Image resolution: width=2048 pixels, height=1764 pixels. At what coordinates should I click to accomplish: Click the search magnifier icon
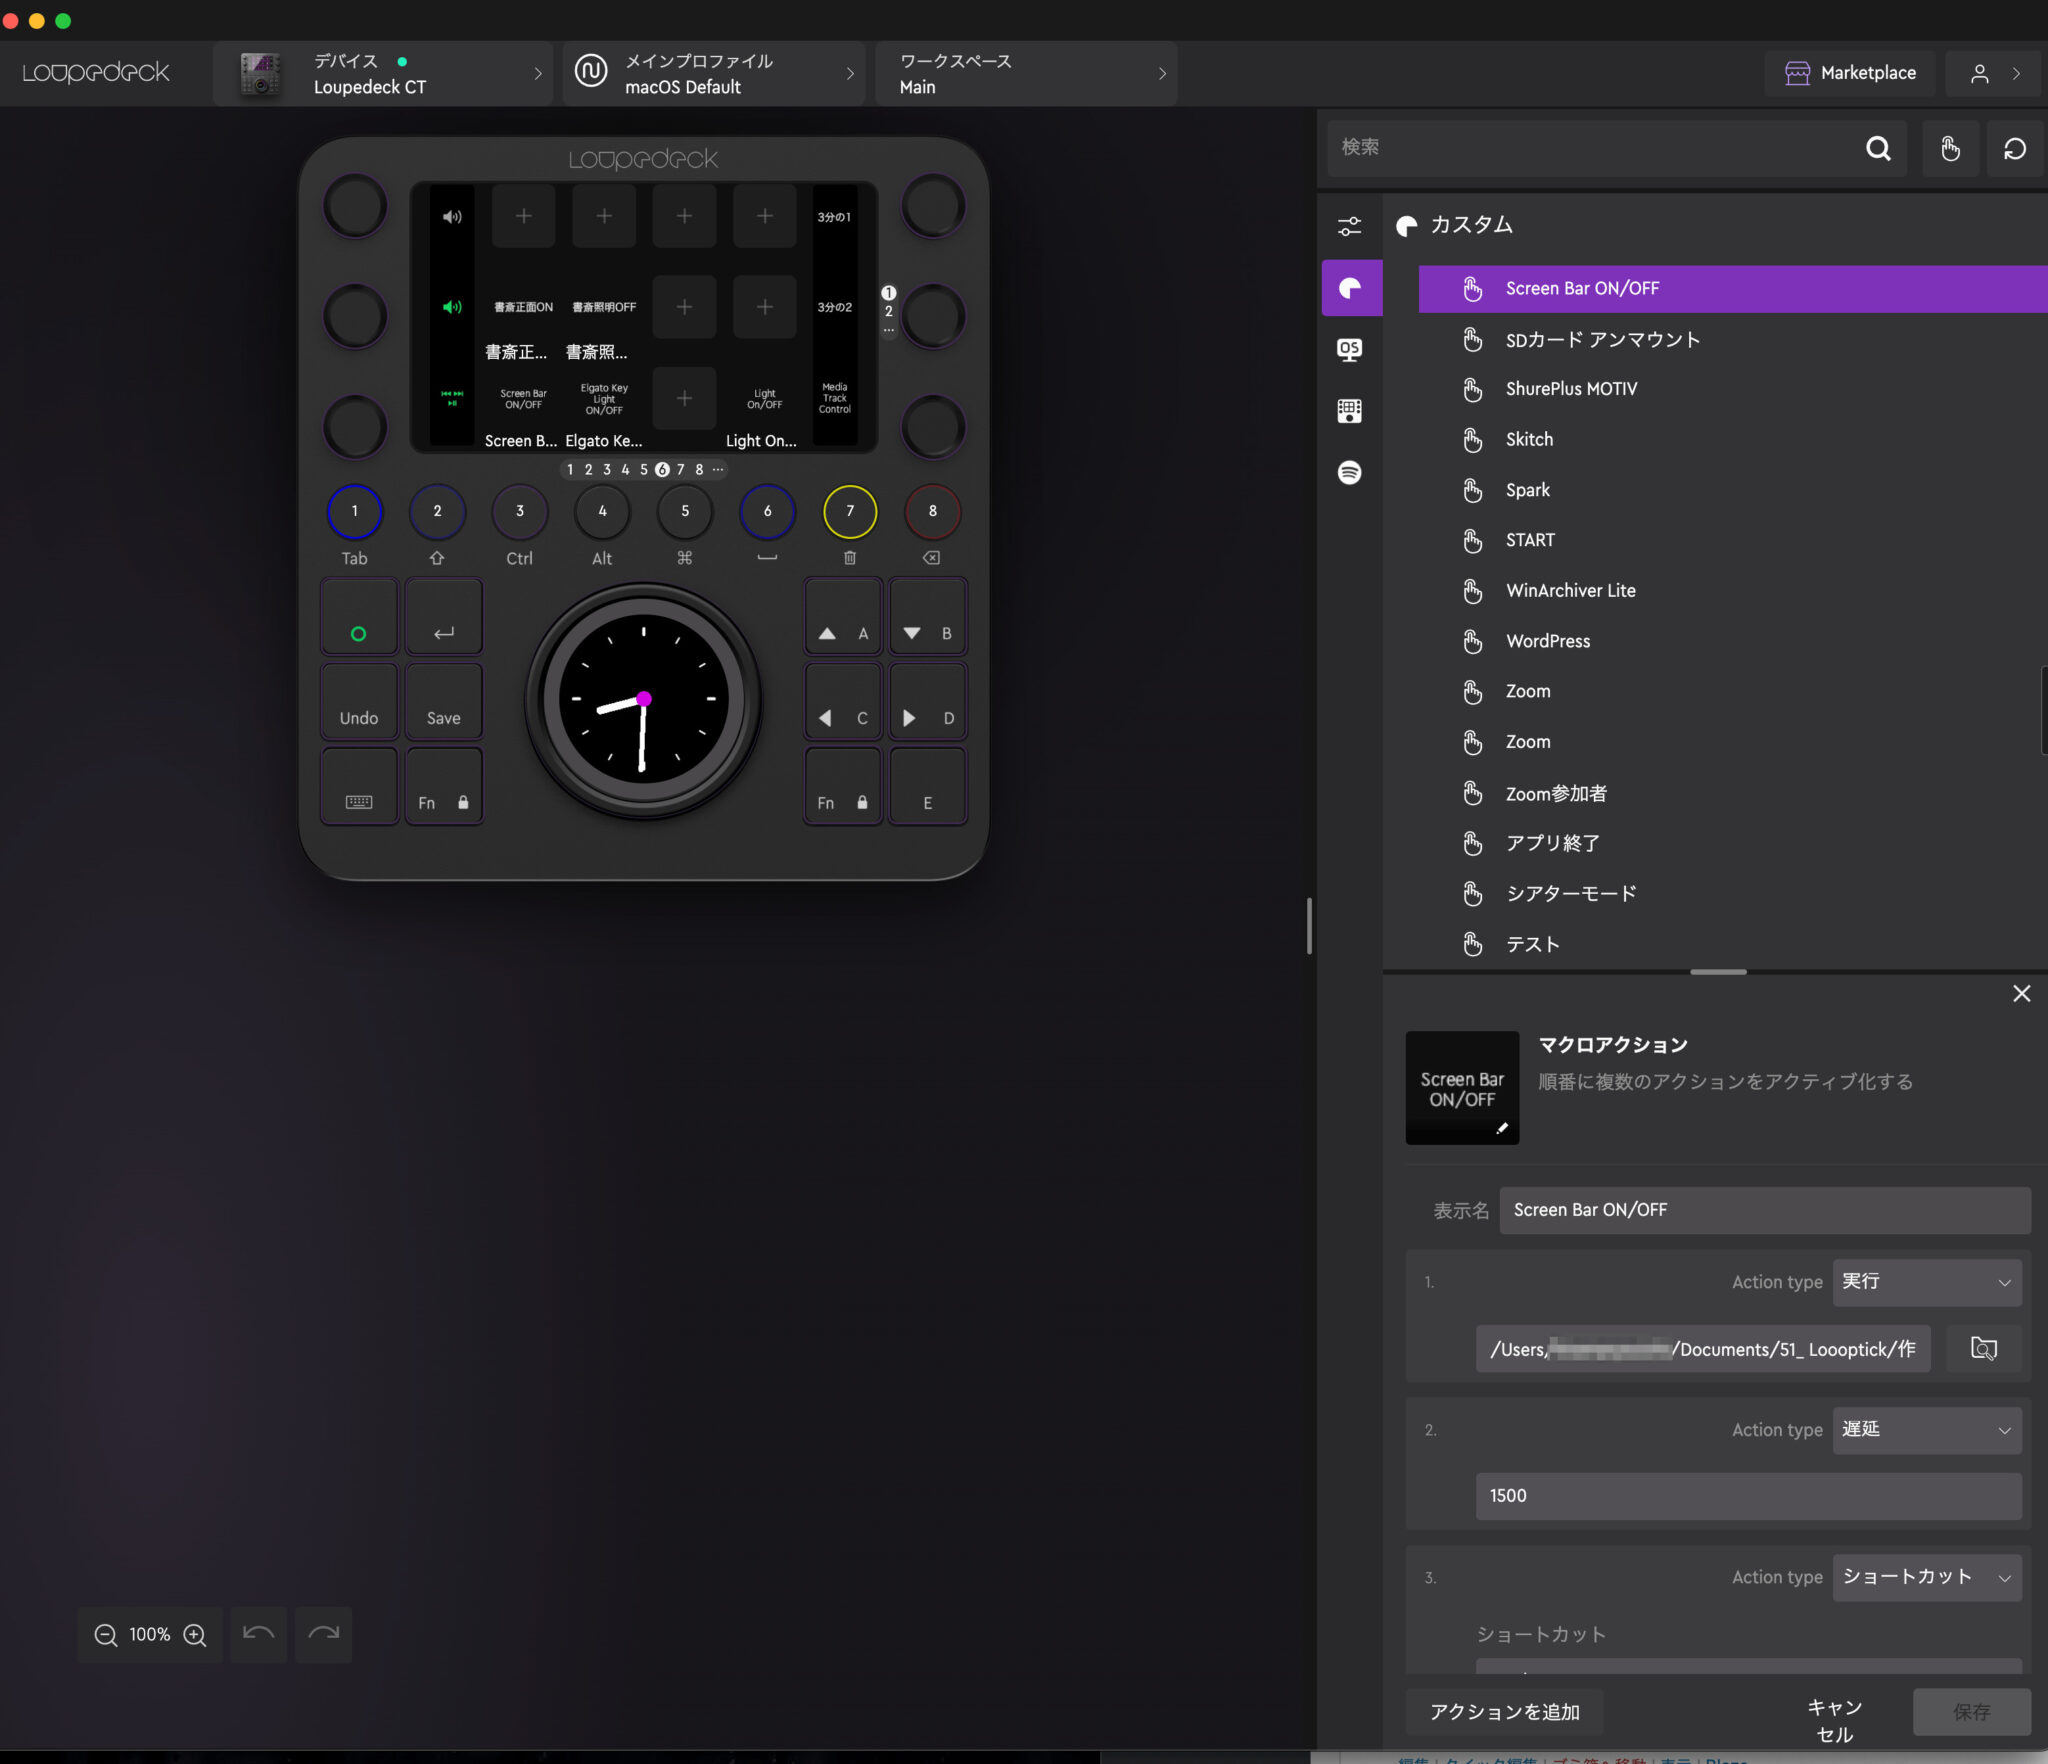click(1878, 149)
